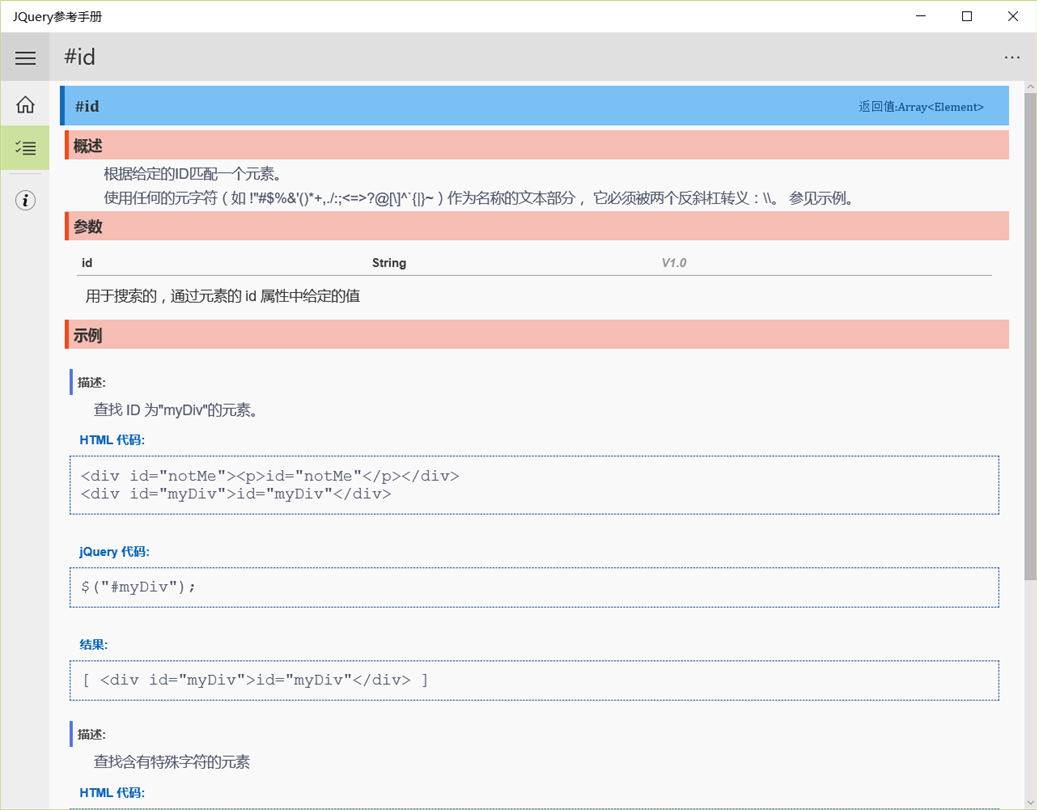Select the 示例 section heading
Viewport: 1037px width, 810px height.
coord(88,335)
